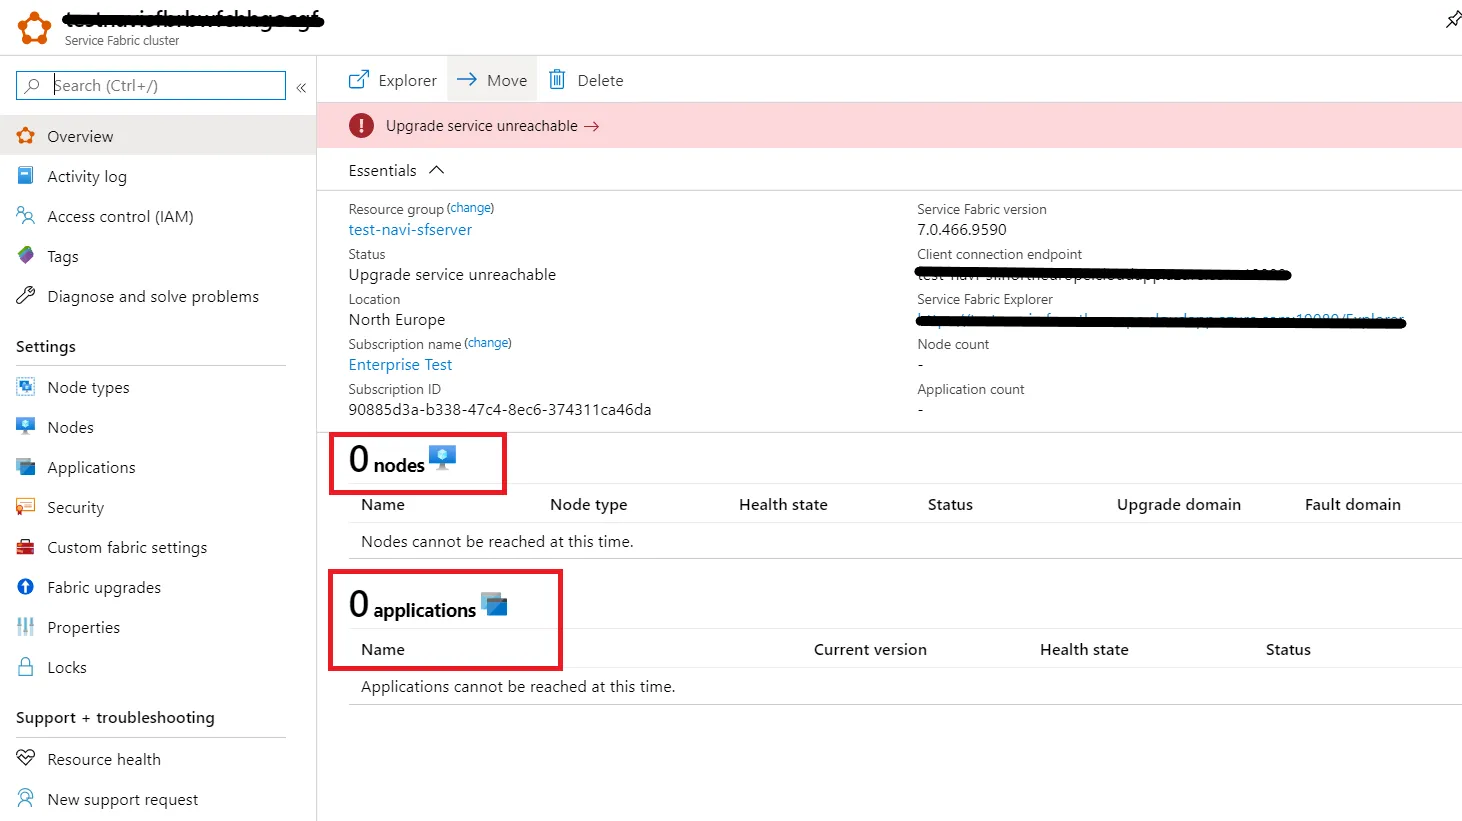Click the nodes monitor icon beside 0 nodes
This screenshot has width=1462, height=821.
pos(442,458)
